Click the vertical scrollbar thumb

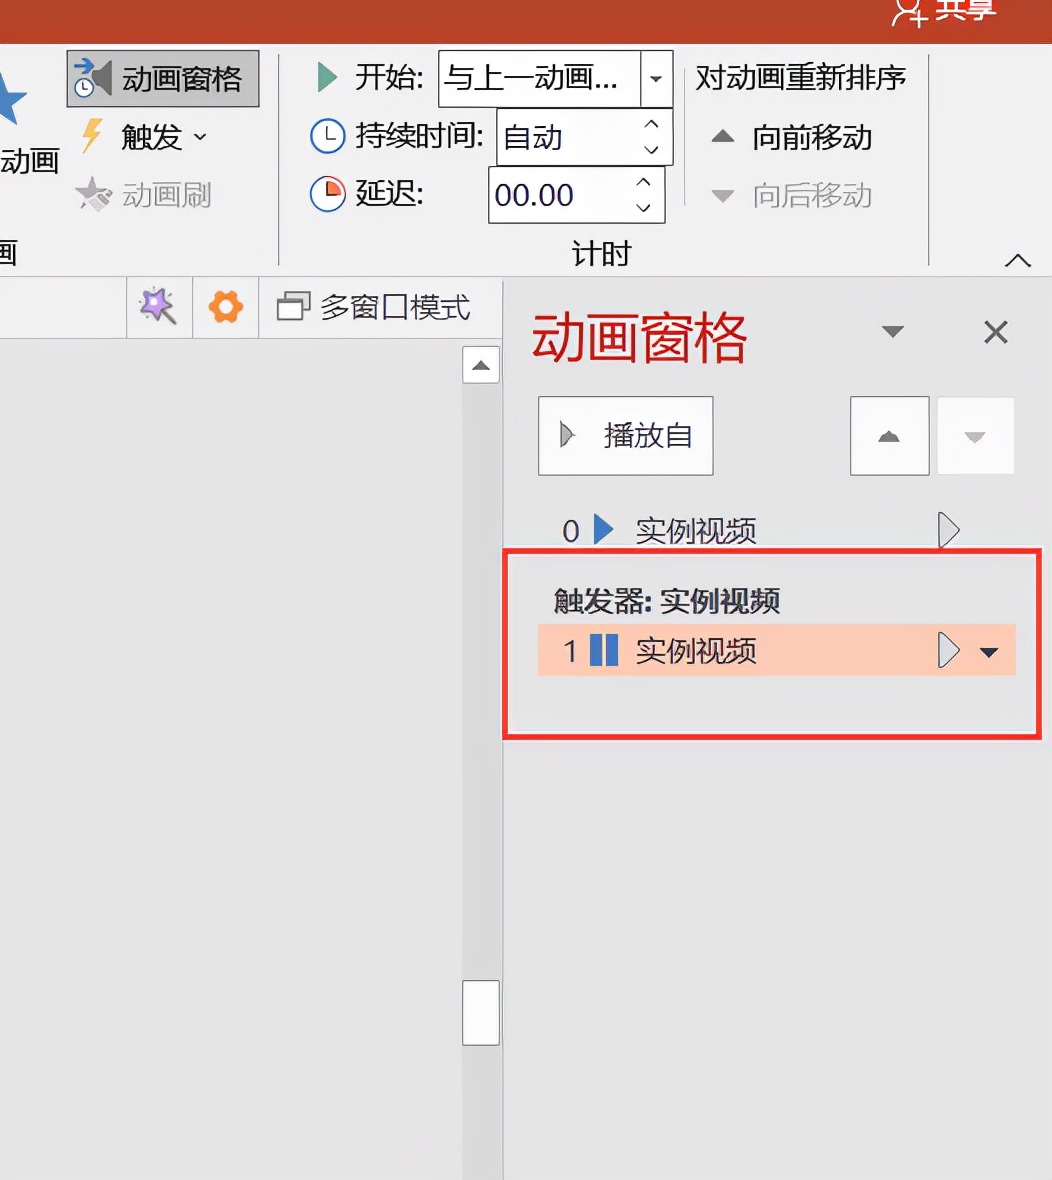(x=481, y=1013)
